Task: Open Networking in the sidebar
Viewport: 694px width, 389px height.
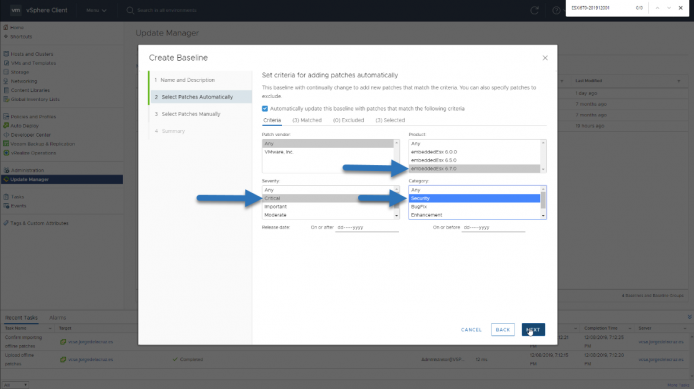Action: [23, 81]
